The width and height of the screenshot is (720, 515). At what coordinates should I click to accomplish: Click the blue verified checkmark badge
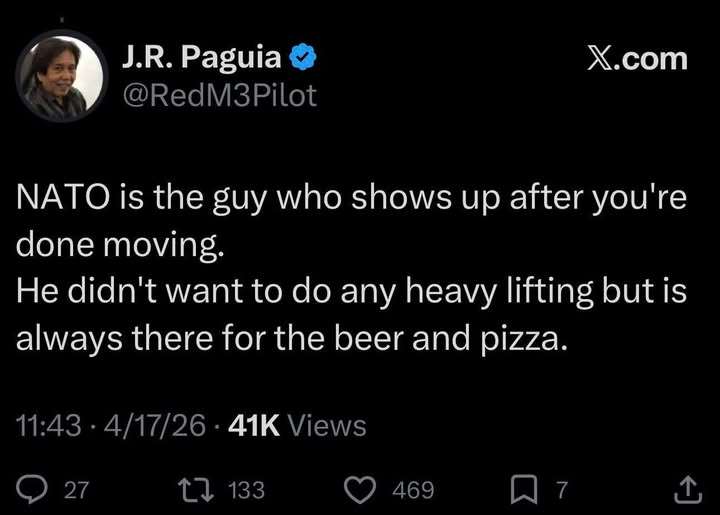click(304, 58)
